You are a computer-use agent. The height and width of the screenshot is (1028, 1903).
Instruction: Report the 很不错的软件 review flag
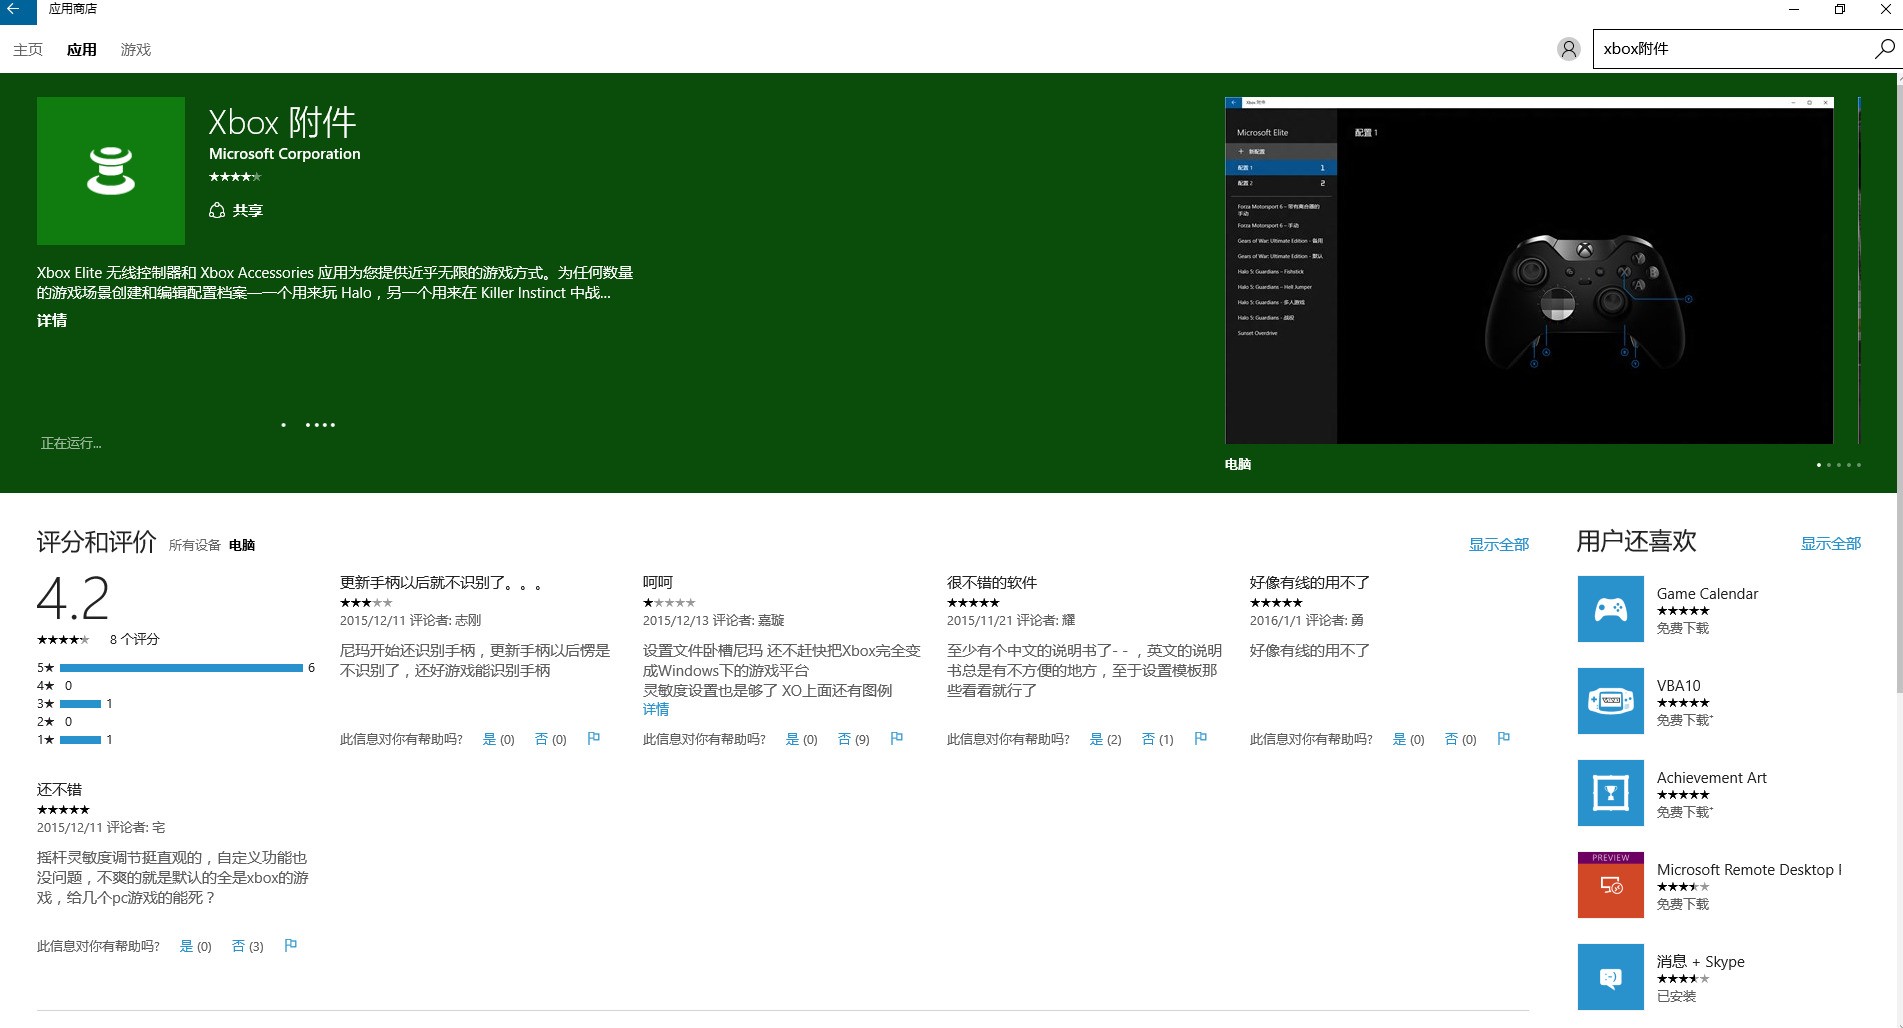(x=1200, y=738)
